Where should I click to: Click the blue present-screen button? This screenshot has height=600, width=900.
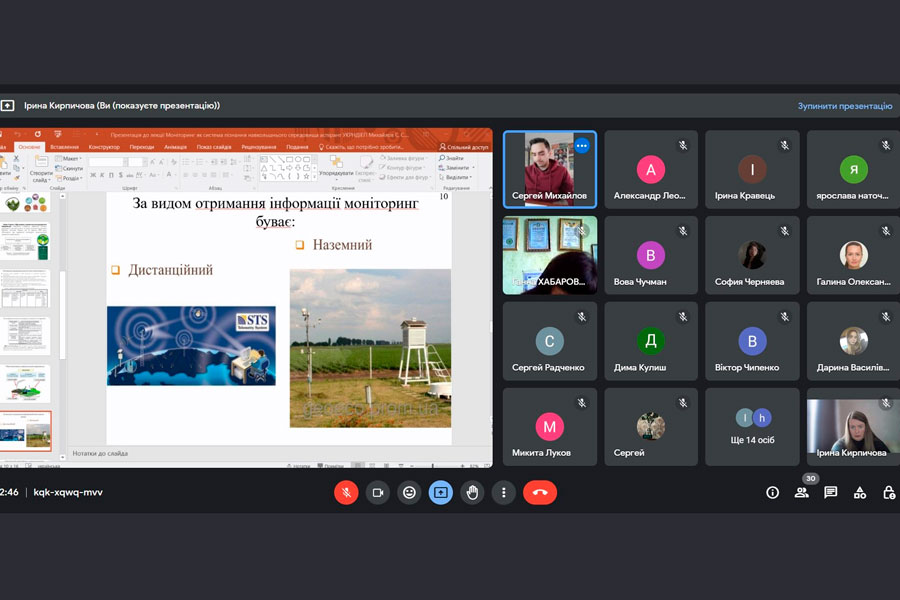click(x=441, y=493)
